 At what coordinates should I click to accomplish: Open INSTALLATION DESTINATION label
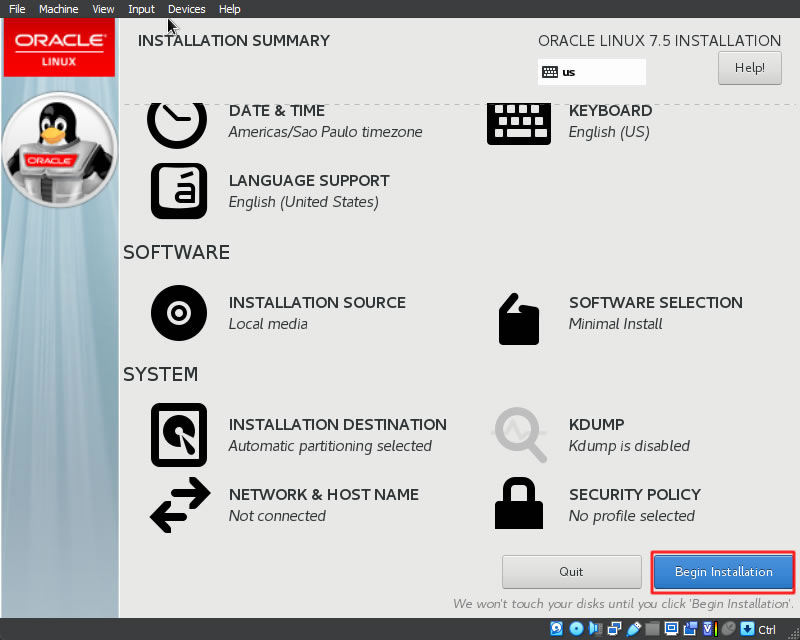(x=338, y=425)
